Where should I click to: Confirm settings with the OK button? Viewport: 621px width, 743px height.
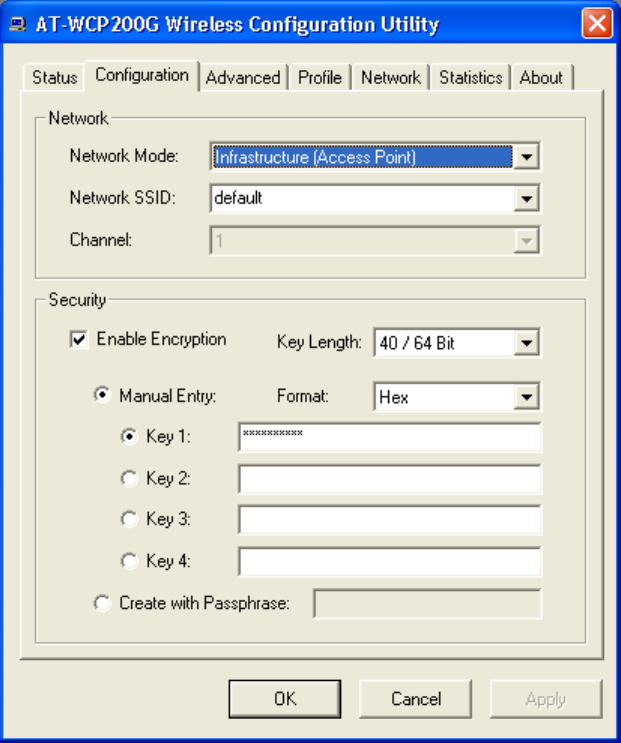[x=285, y=699]
